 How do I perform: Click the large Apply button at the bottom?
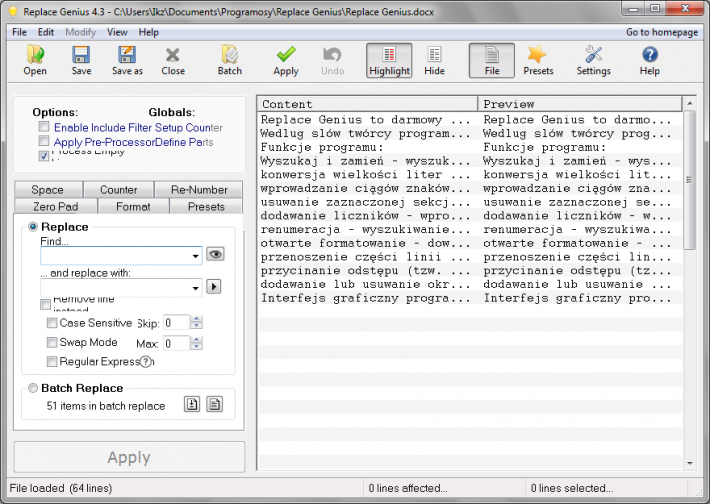pyautogui.click(x=129, y=457)
